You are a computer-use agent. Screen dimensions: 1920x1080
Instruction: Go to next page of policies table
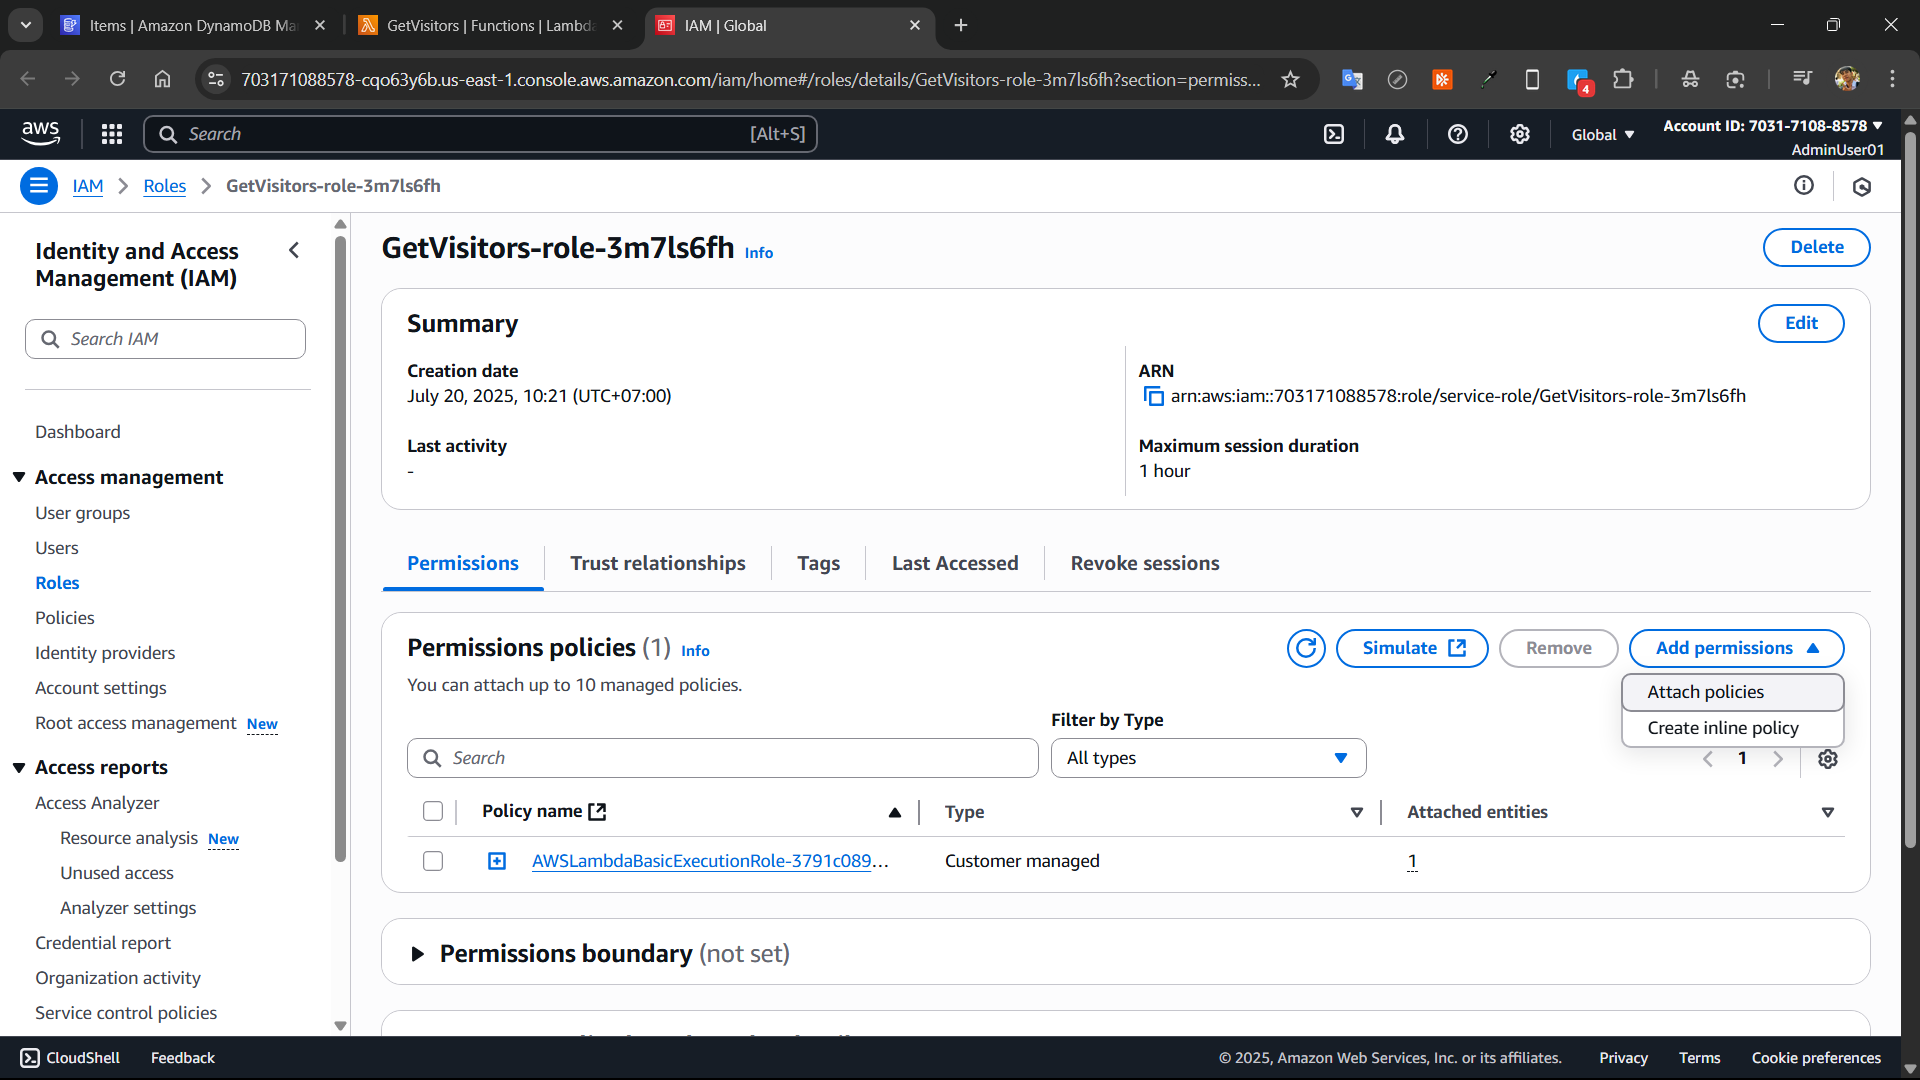[1778, 759]
